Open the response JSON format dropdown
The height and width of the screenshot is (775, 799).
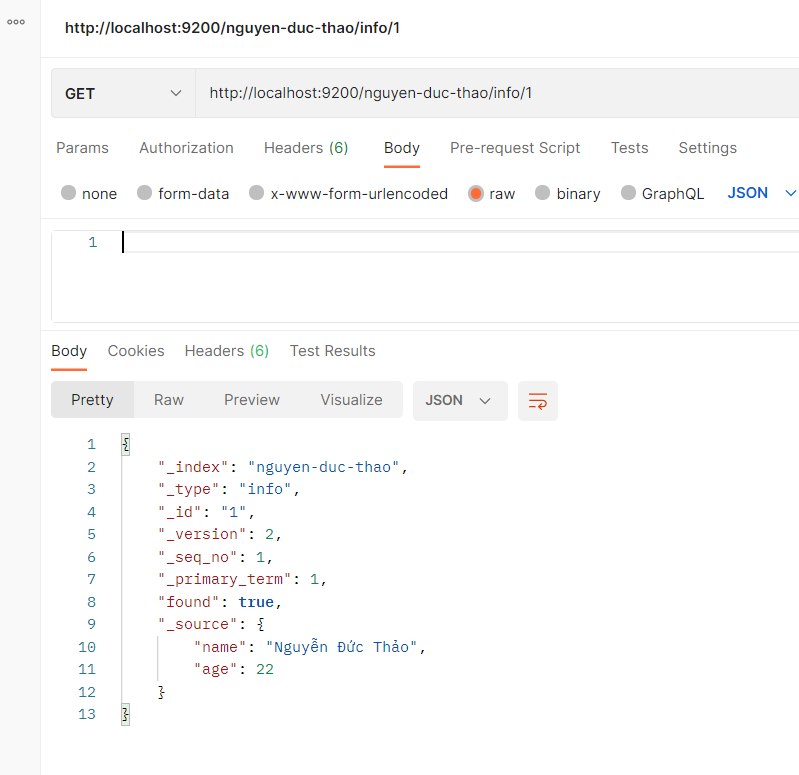[x=459, y=400]
